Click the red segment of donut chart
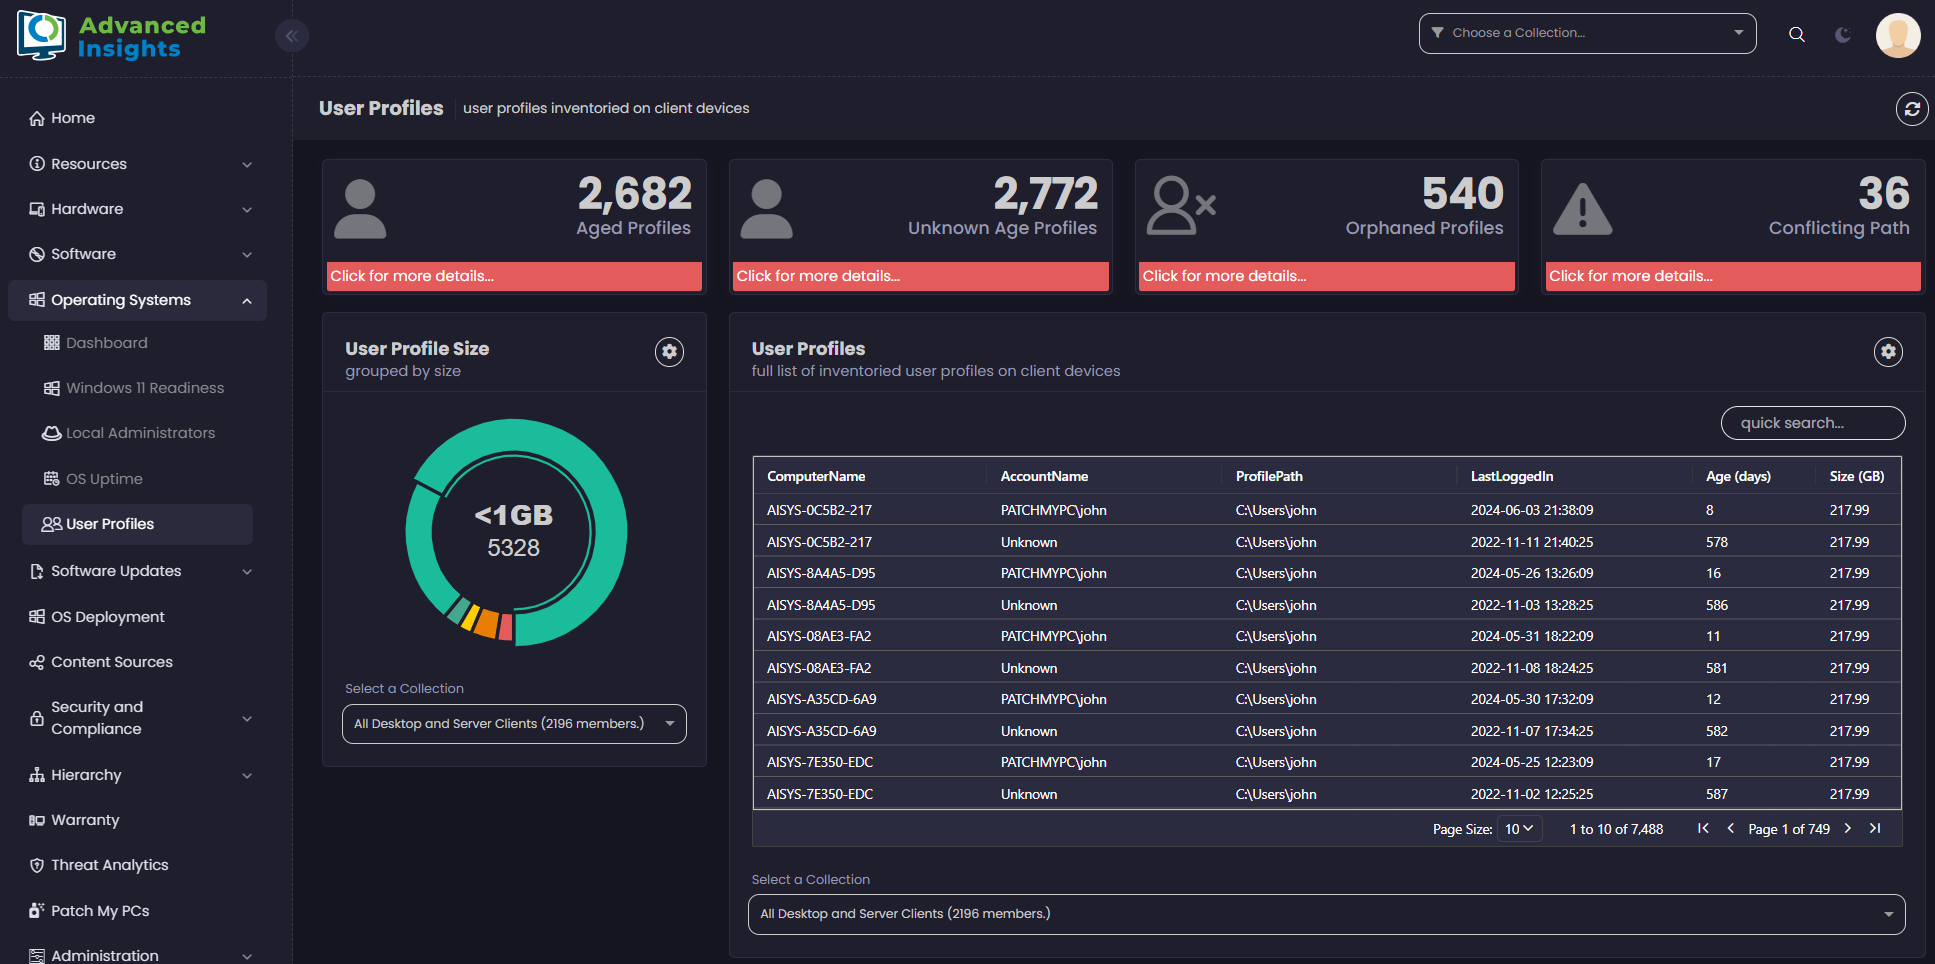The height and width of the screenshot is (964, 1935). (506, 627)
